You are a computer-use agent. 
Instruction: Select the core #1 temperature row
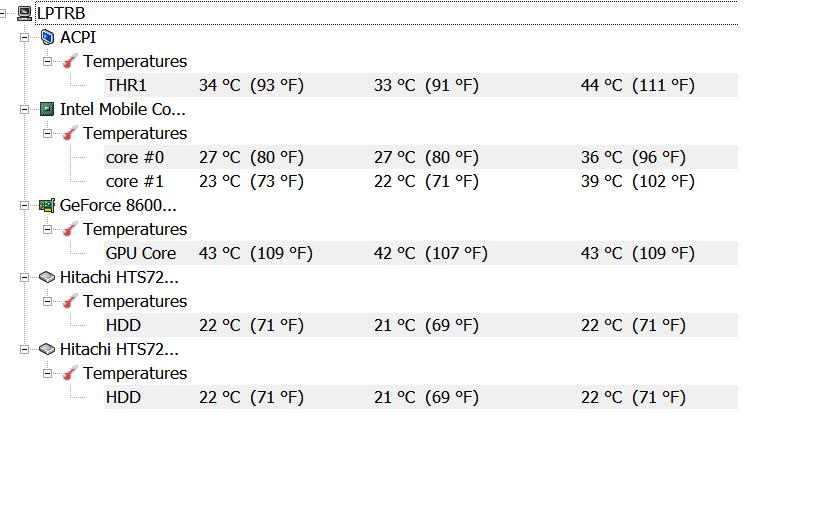134,181
